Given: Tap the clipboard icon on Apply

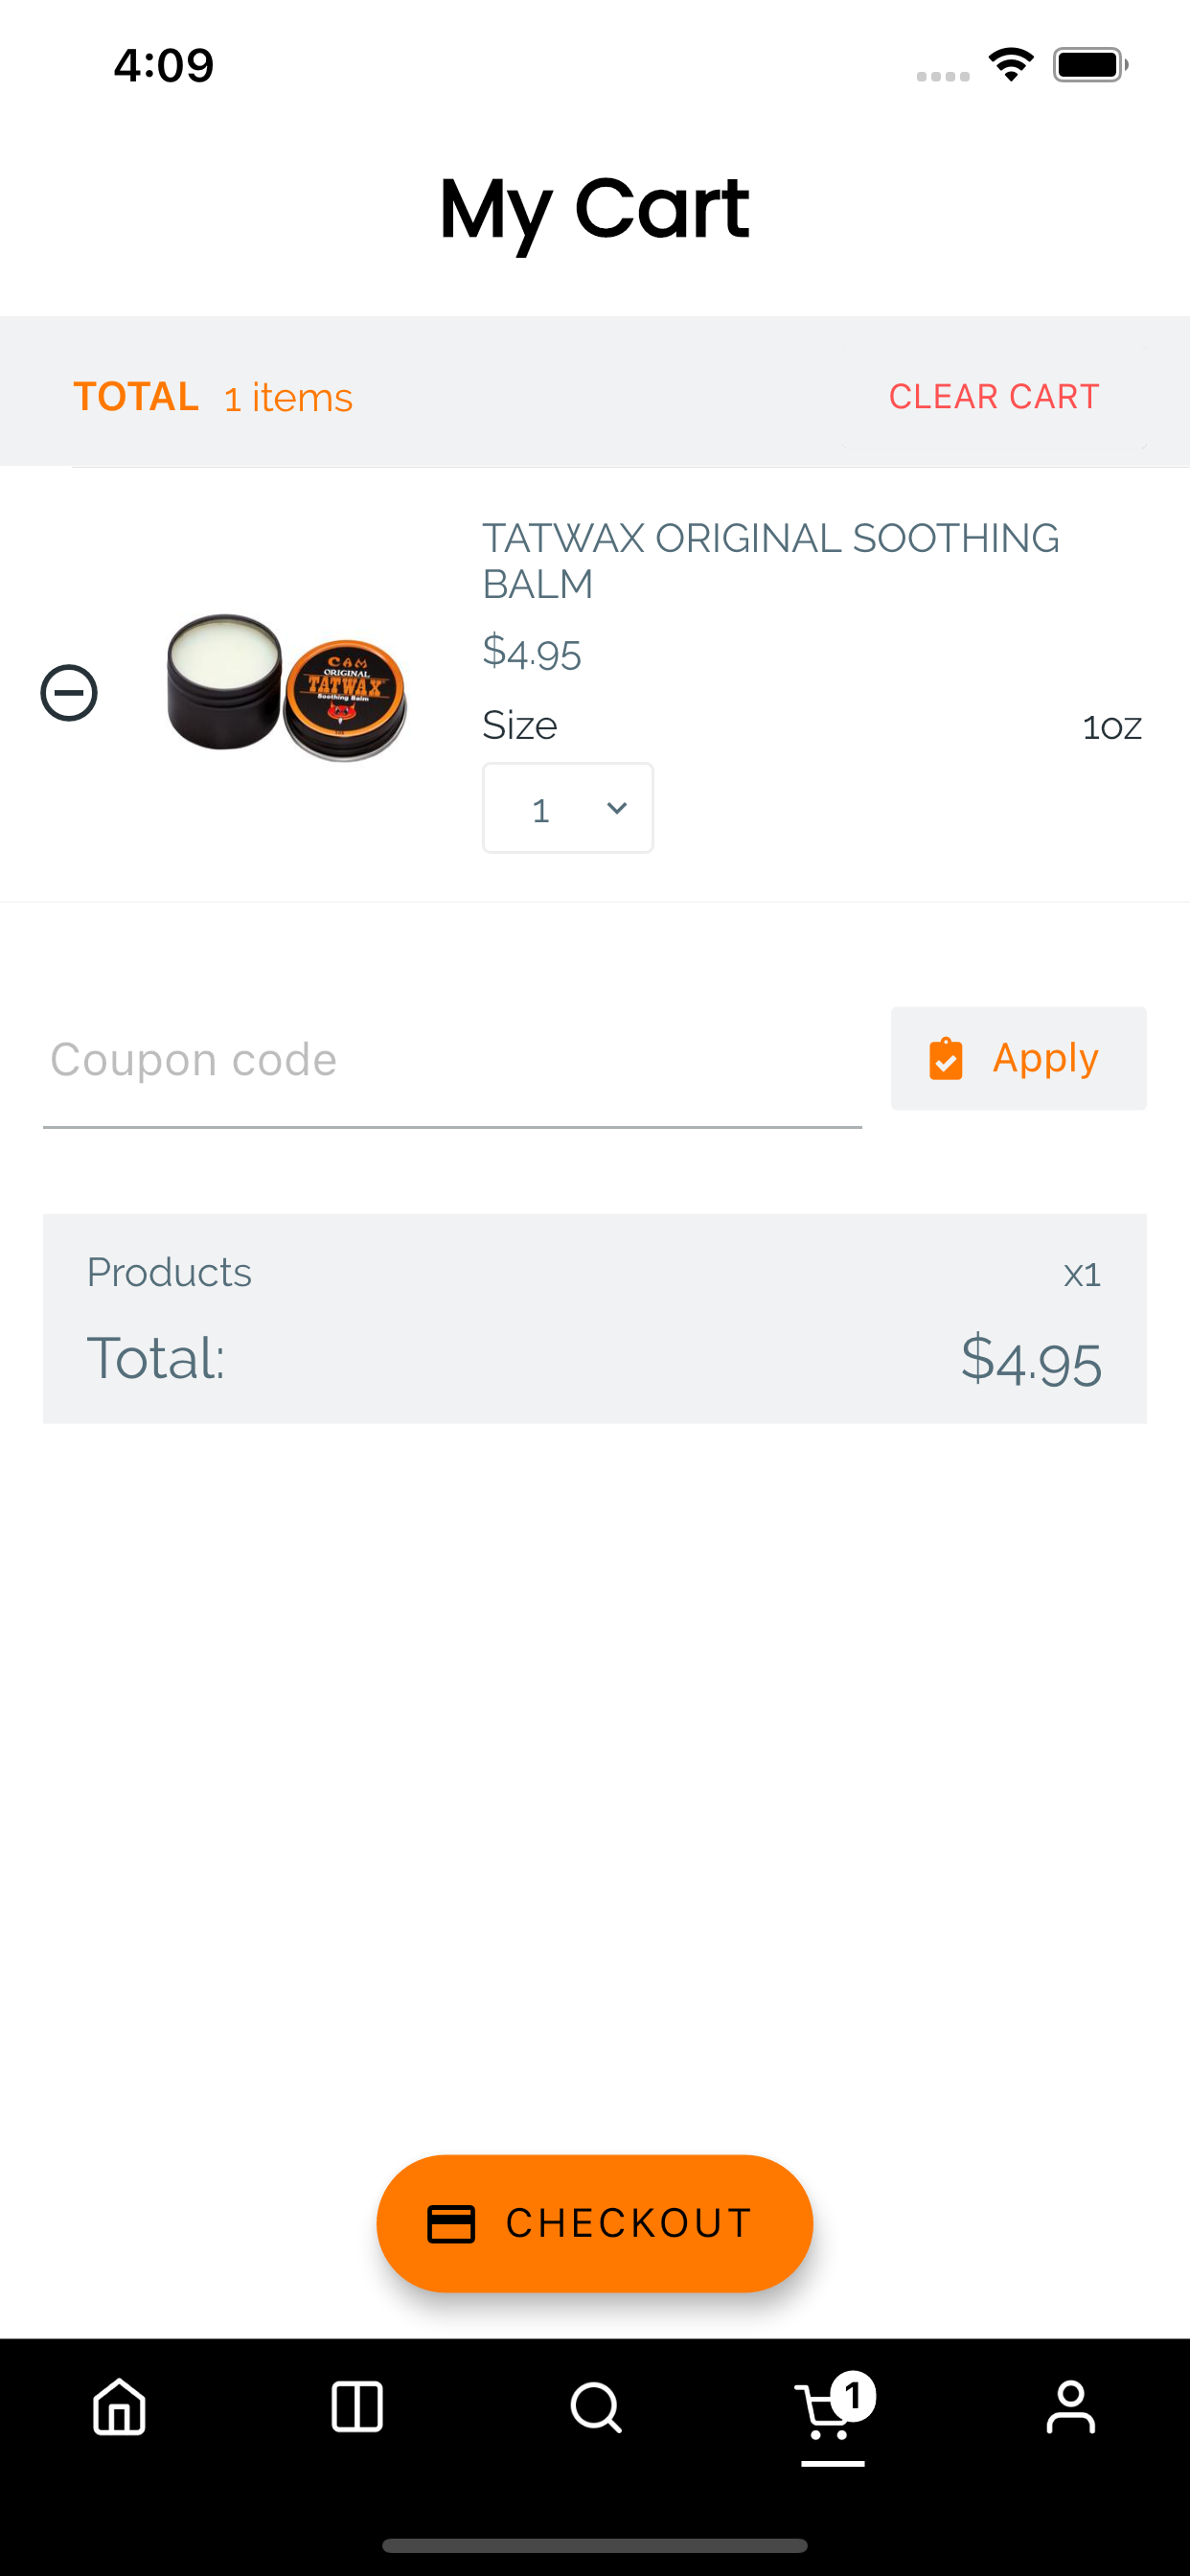Looking at the screenshot, I should pyautogui.click(x=946, y=1059).
